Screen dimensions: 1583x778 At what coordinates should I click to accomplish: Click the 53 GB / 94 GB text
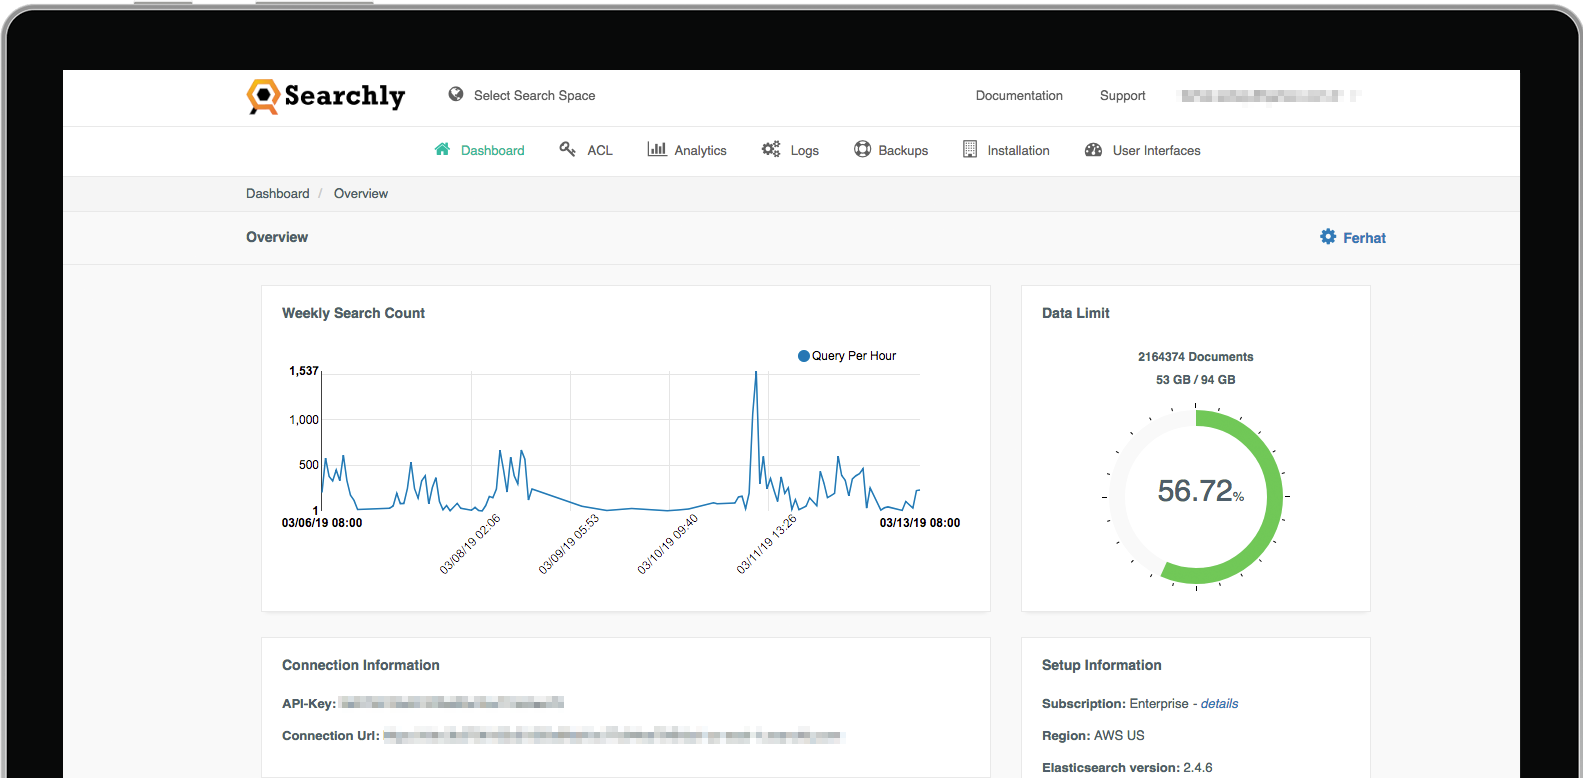tap(1195, 380)
